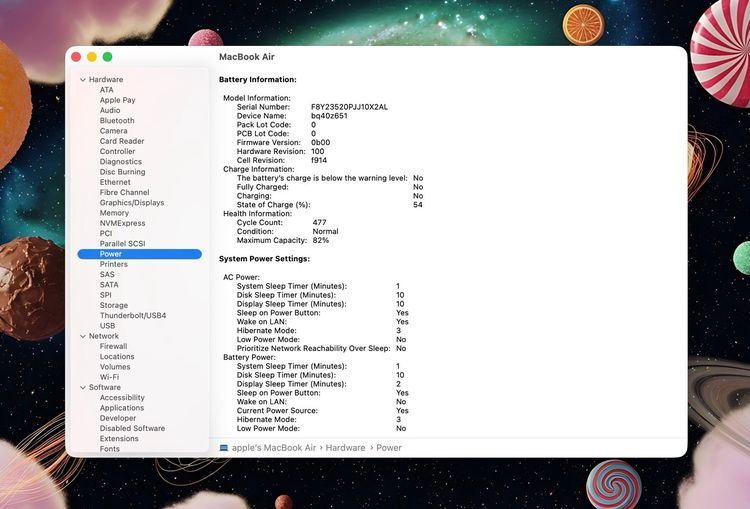The height and width of the screenshot is (509, 750).
Task: Click the device name bq40z651
Action: [x=329, y=116]
